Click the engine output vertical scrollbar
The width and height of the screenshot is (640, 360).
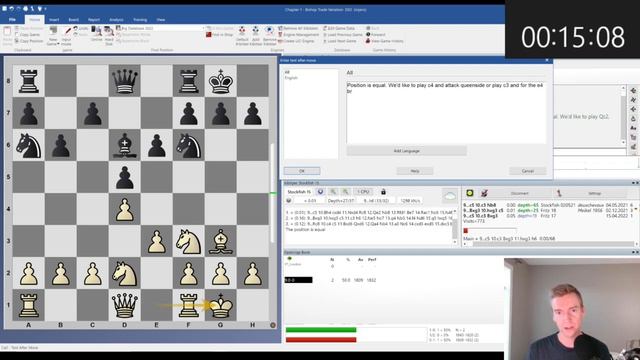point(455,226)
